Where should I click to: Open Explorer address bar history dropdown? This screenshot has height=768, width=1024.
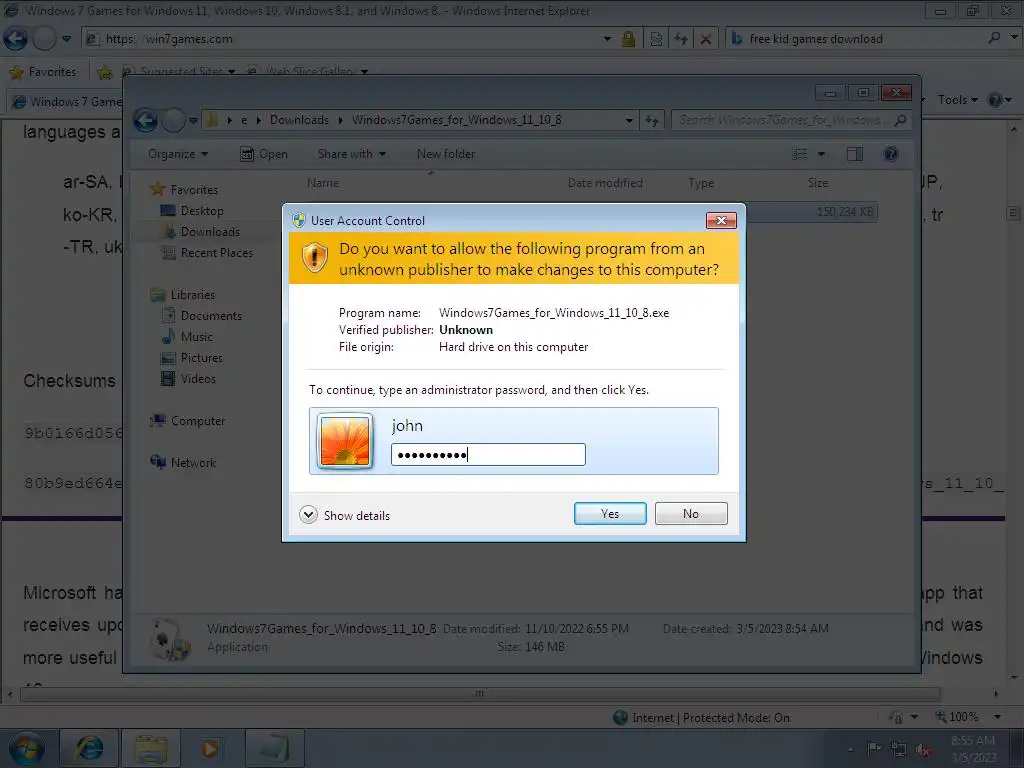629,120
